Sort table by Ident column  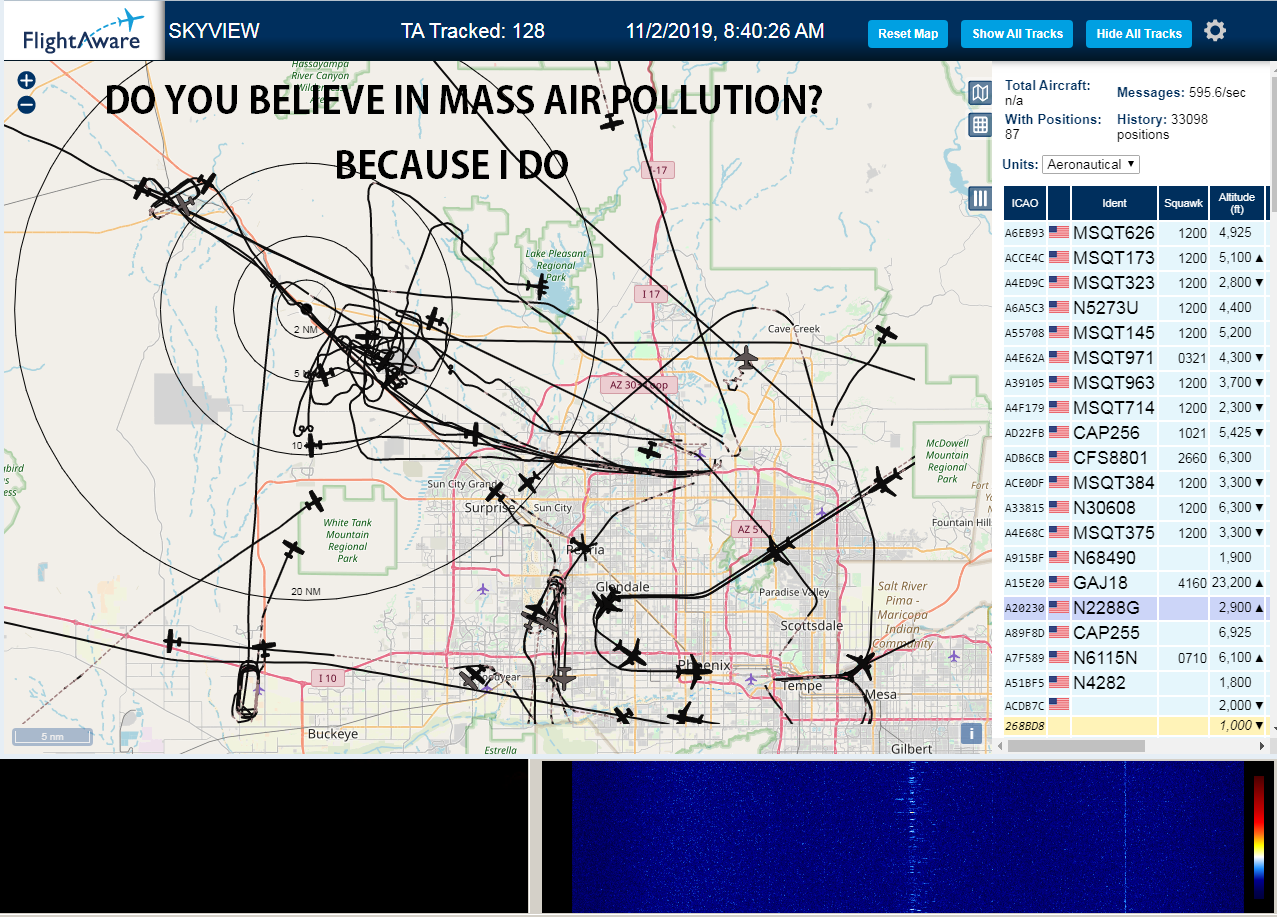(1114, 203)
